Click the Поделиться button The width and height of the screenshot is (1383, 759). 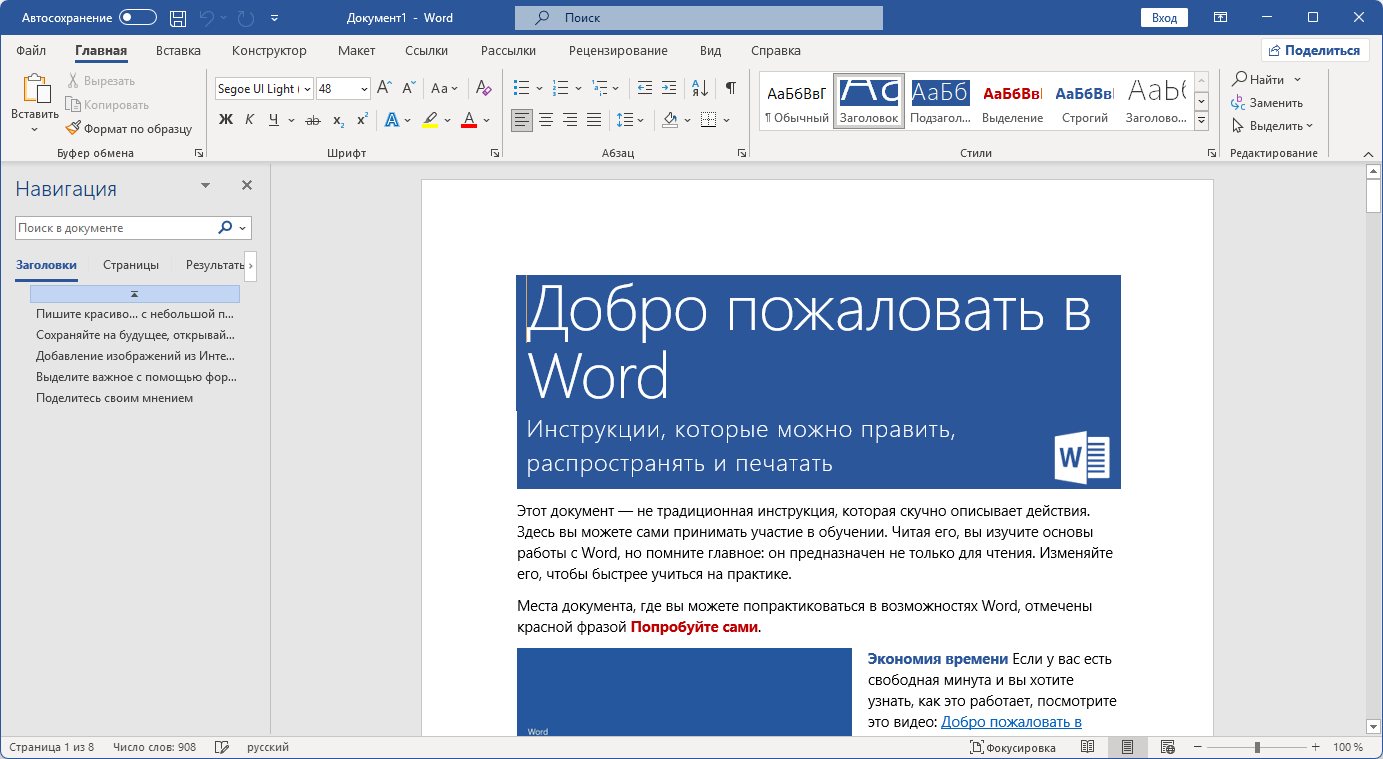[1314, 51]
